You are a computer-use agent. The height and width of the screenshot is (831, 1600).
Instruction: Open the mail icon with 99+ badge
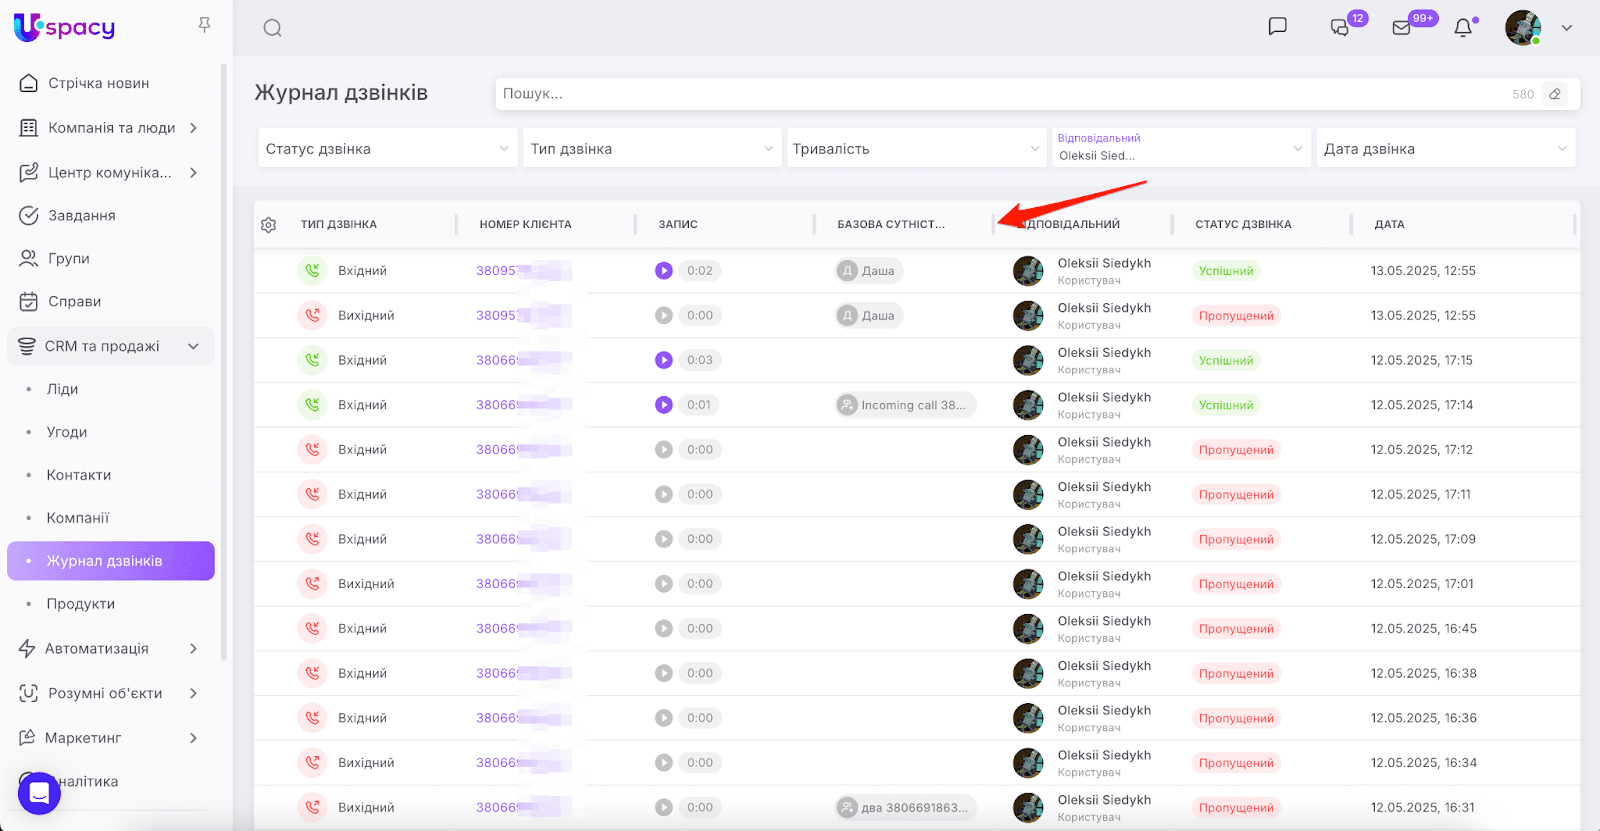(x=1402, y=28)
